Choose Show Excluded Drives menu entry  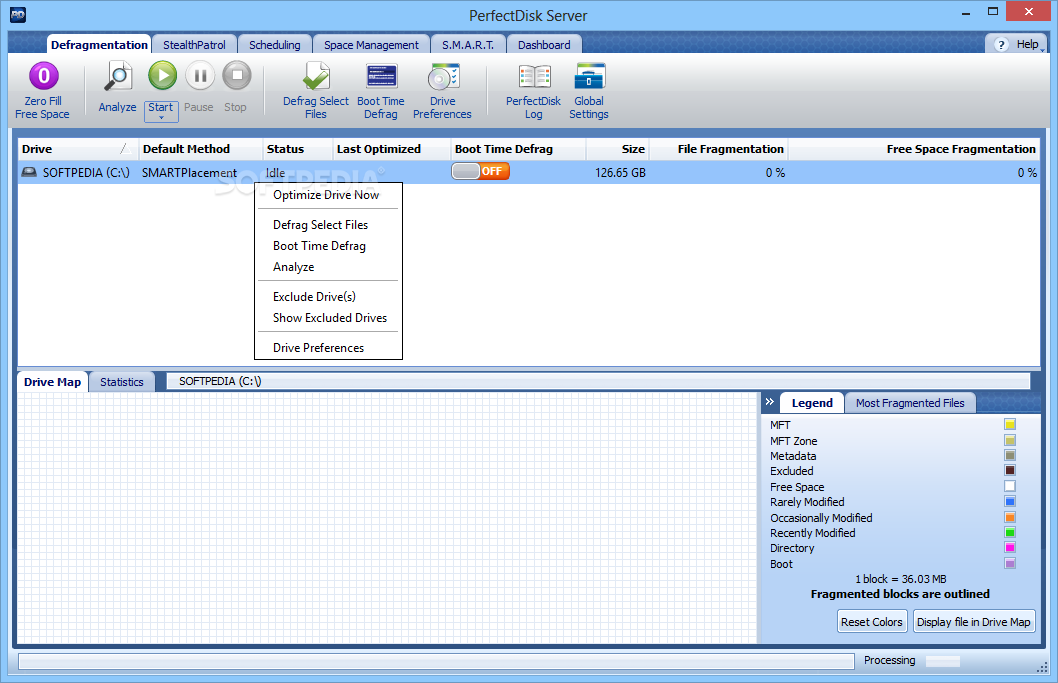pyautogui.click(x=329, y=317)
